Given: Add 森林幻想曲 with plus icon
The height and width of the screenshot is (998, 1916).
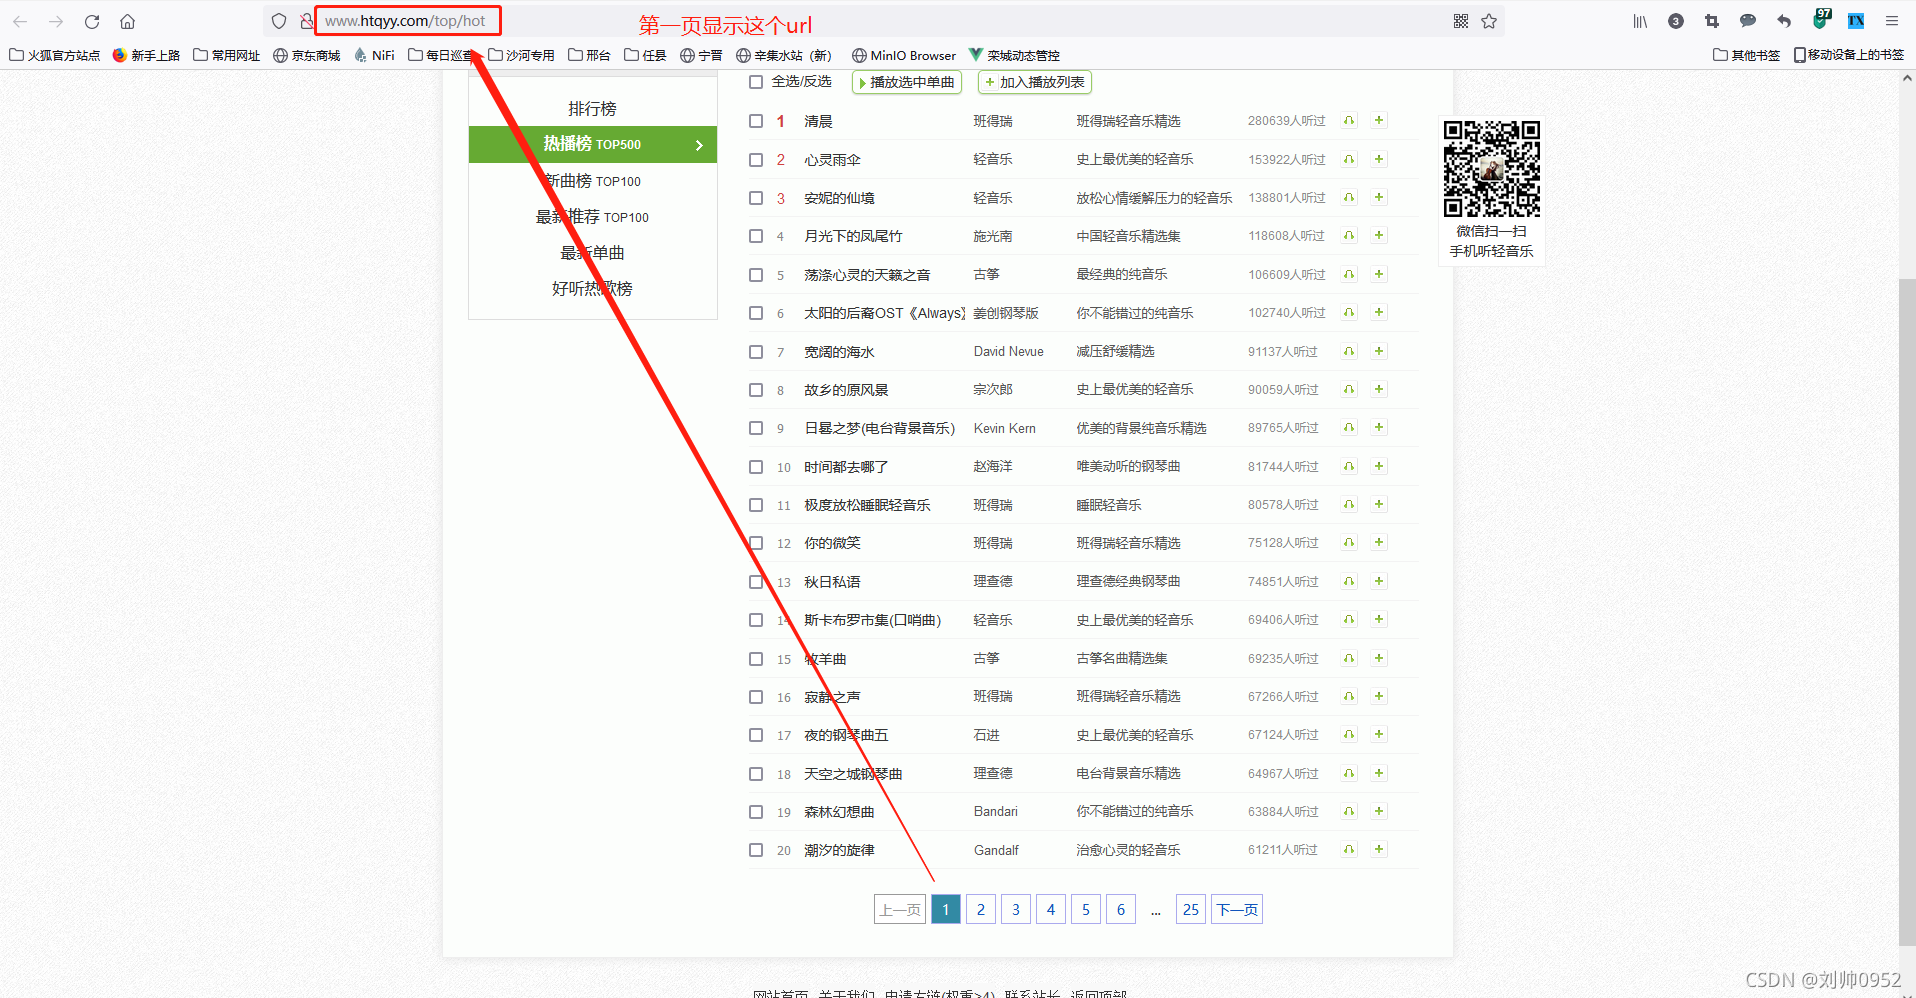Looking at the screenshot, I should click(1379, 811).
